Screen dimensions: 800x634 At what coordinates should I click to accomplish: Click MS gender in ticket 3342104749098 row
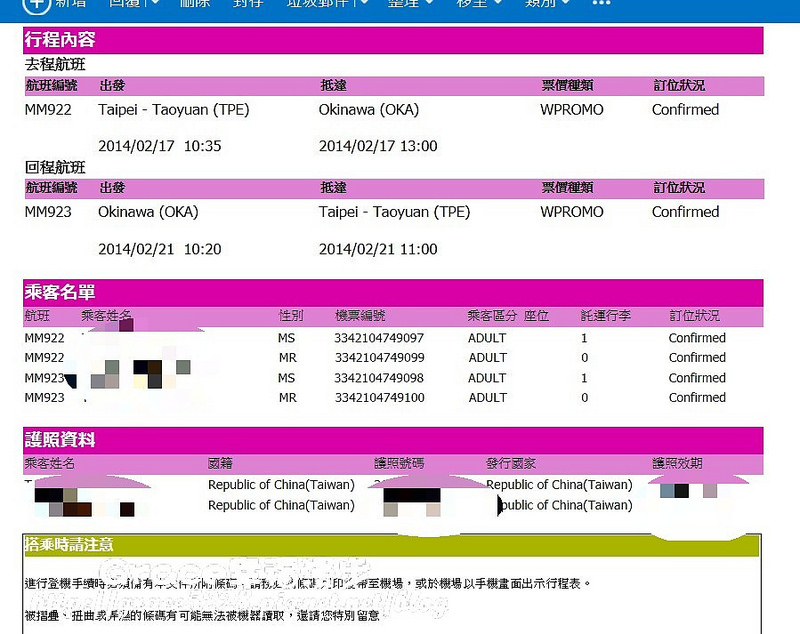pyautogui.click(x=286, y=378)
